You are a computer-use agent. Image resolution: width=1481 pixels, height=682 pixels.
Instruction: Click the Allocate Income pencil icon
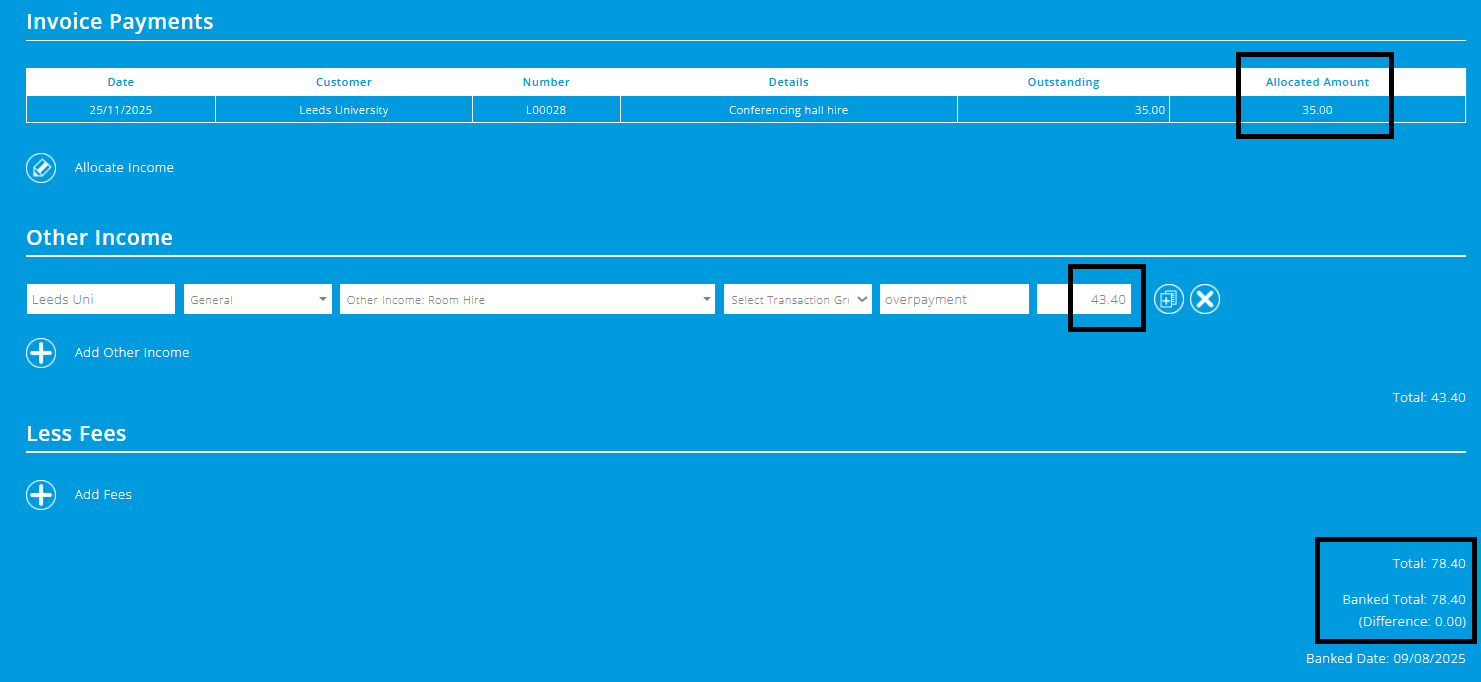click(41, 167)
